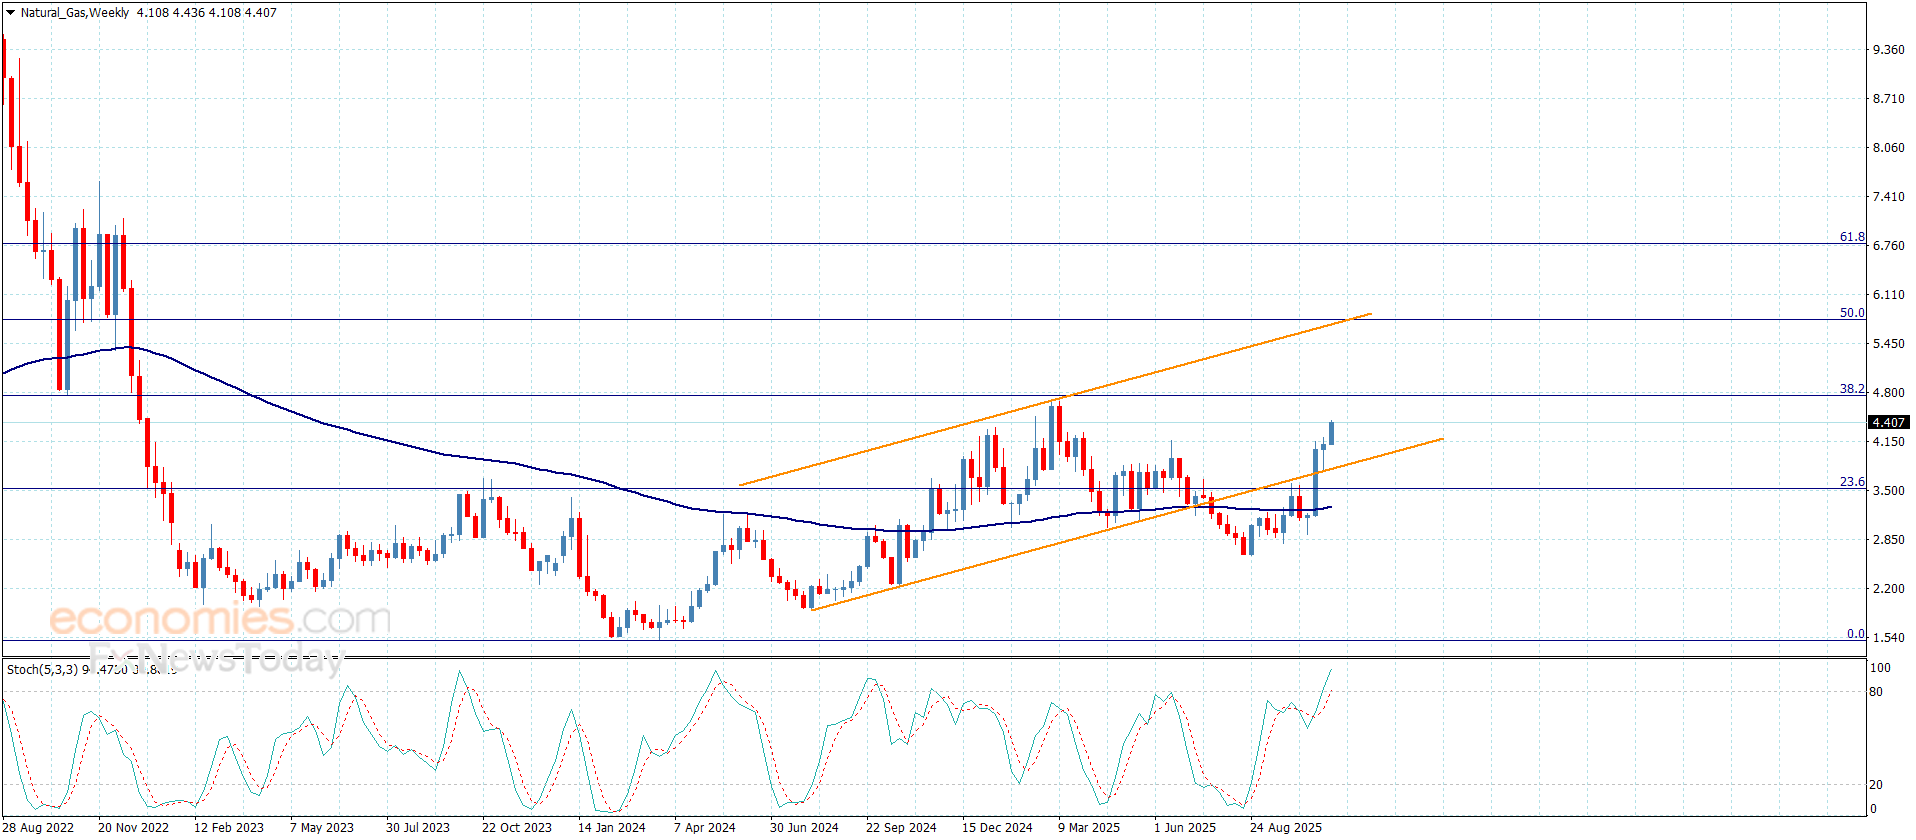The image size is (1916, 840).
Task: Click the 9.360 price axis label
Action: click(x=1888, y=50)
